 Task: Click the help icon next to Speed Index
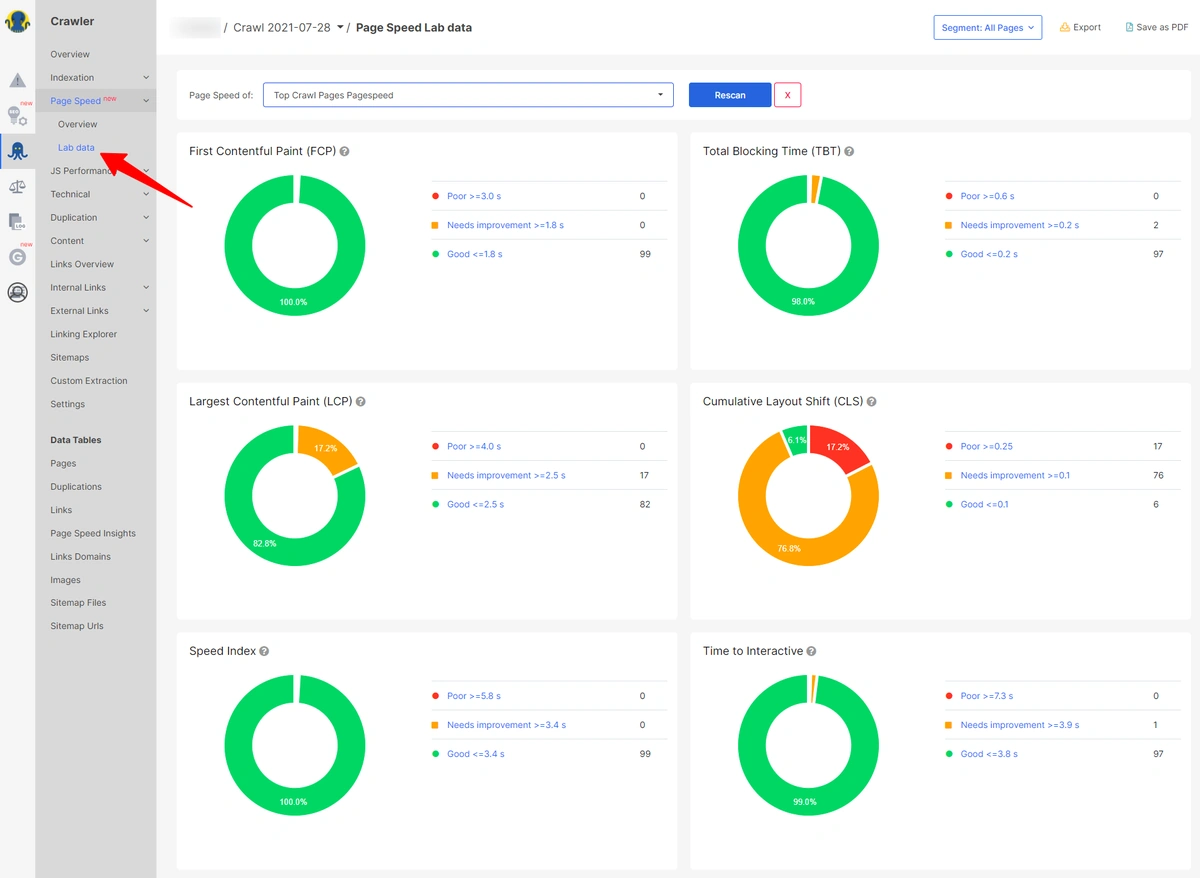(x=264, y=651)
